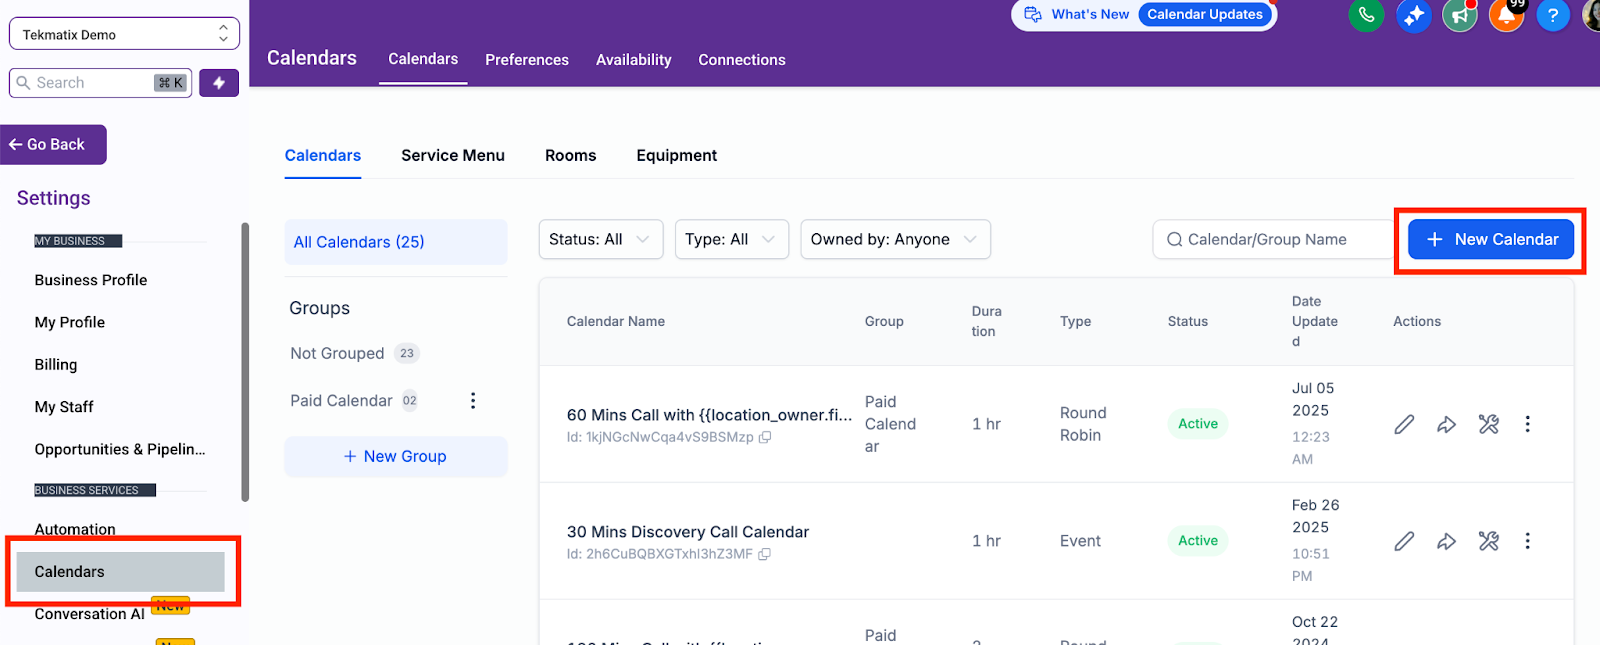
Task: Switch to the Availability top tab
Action: point(634,60)
